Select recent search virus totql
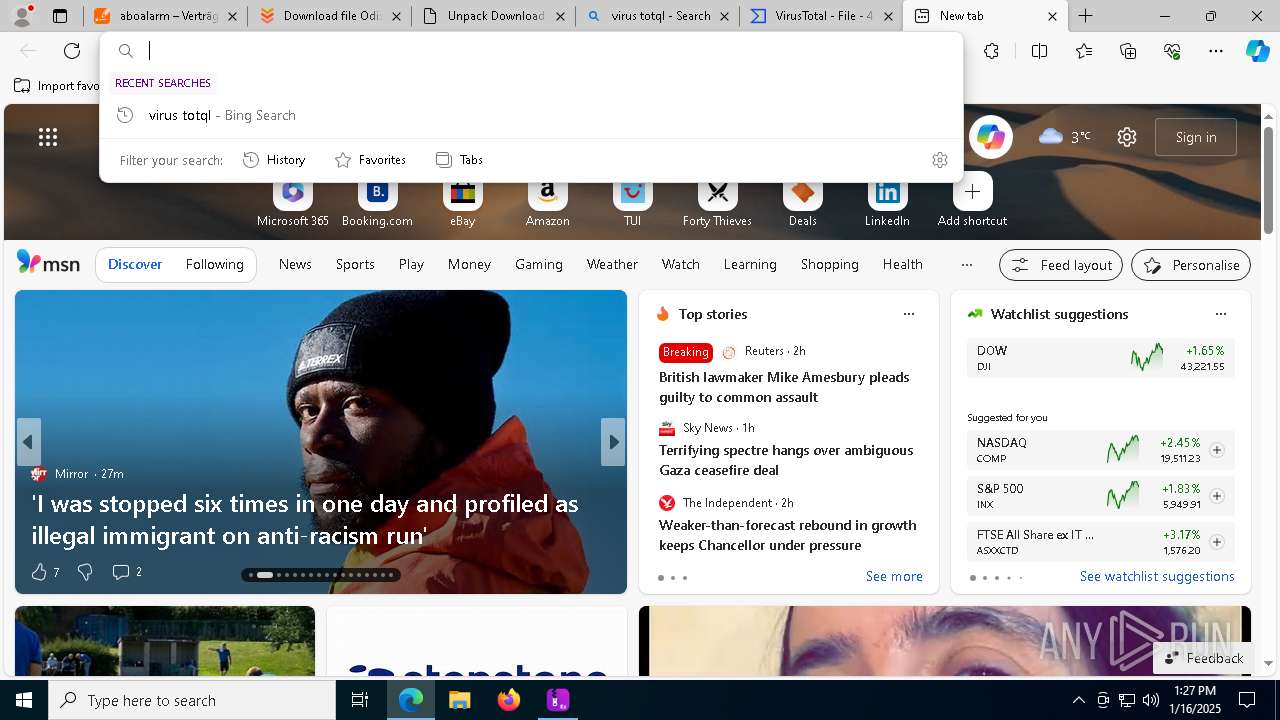The width and height of the screenshot is (1280, 720). (x=531, y=115)
